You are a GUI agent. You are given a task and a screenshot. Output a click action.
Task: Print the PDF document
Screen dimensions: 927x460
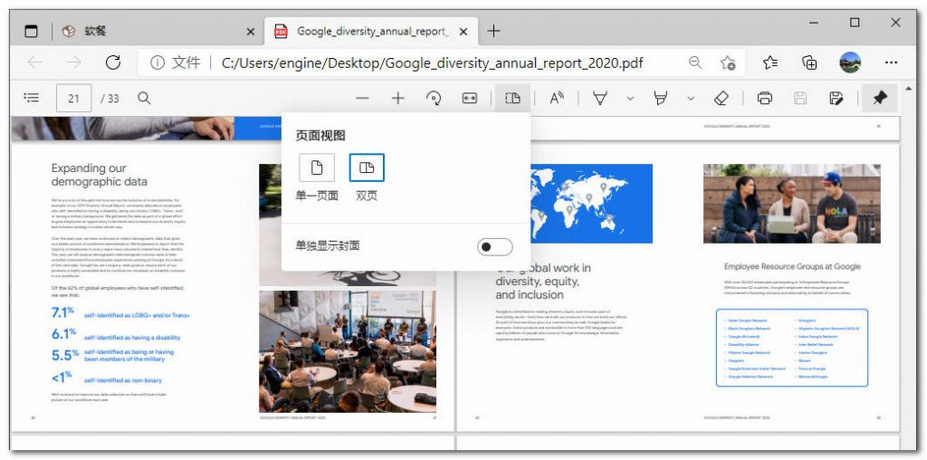(x=765, y=98)
